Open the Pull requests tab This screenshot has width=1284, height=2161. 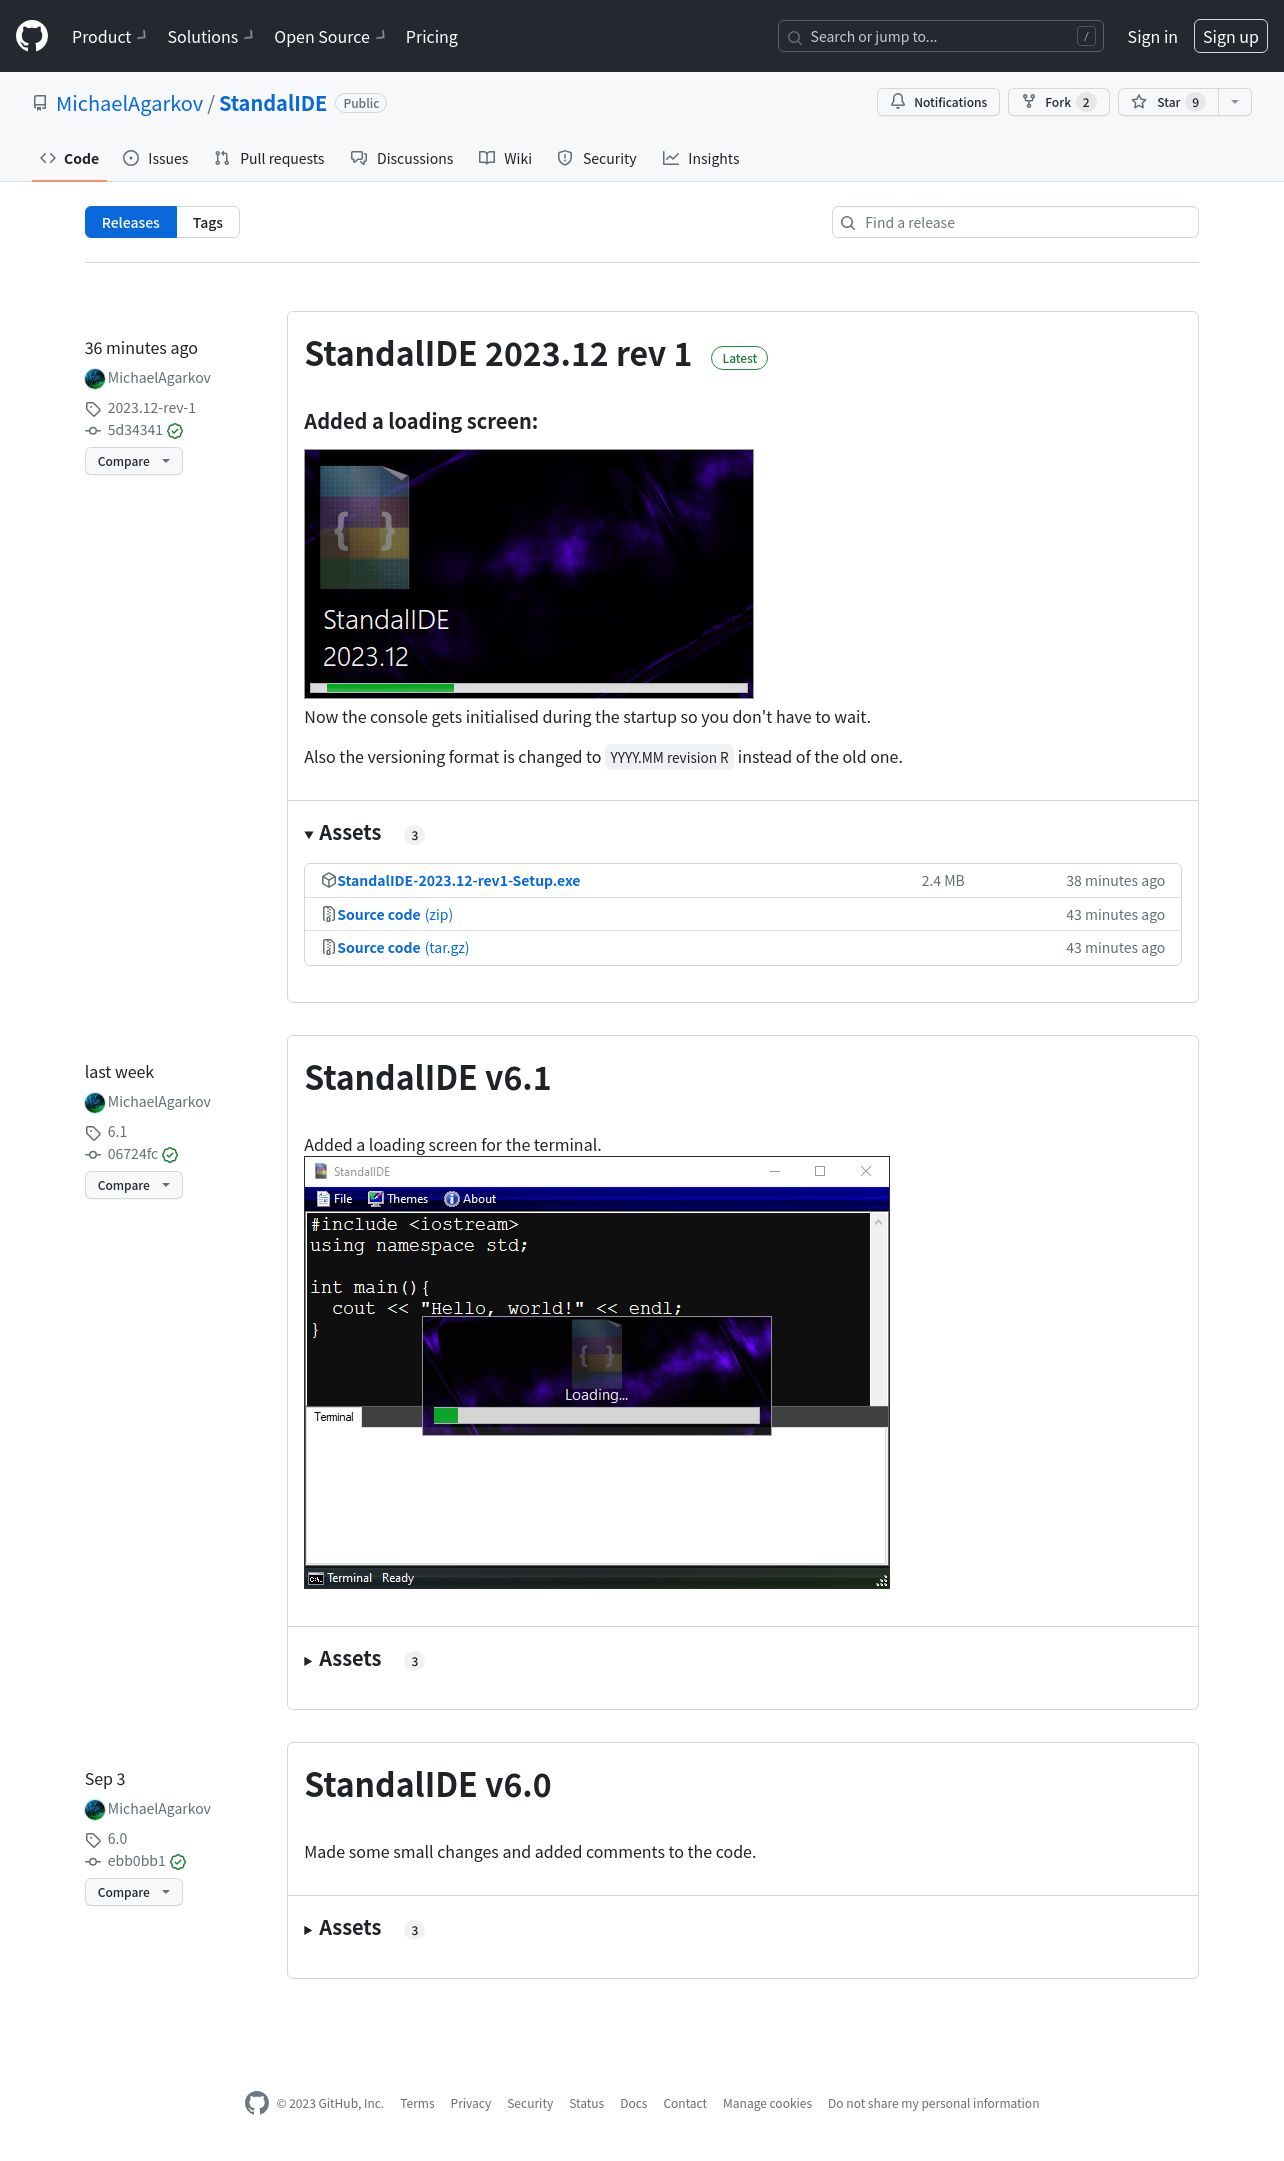269,158
